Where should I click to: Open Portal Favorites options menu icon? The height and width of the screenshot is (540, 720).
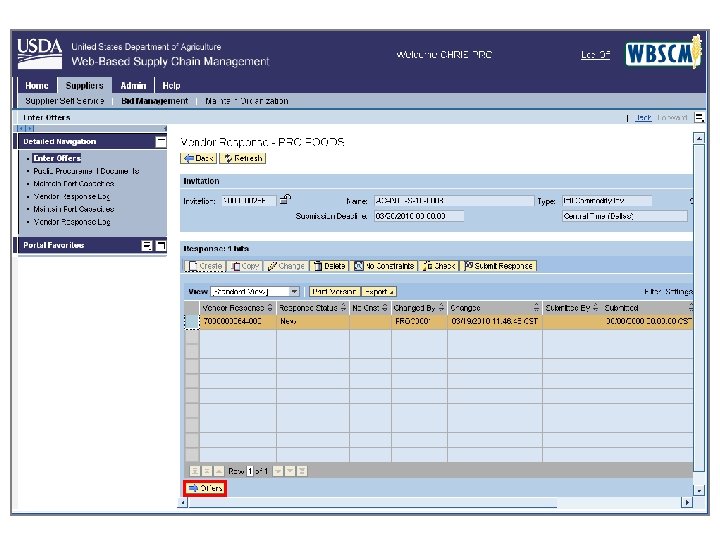coord(146,245)
